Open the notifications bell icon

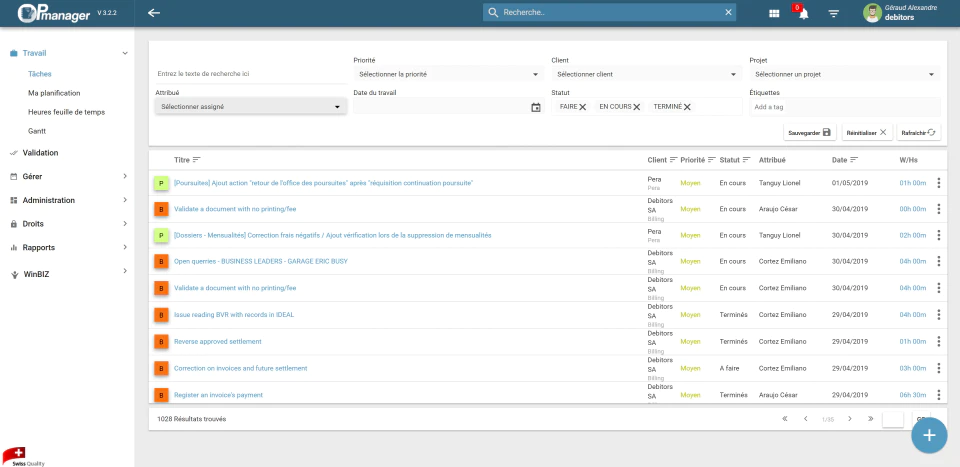pyautogui.click(x=803, y=14)
